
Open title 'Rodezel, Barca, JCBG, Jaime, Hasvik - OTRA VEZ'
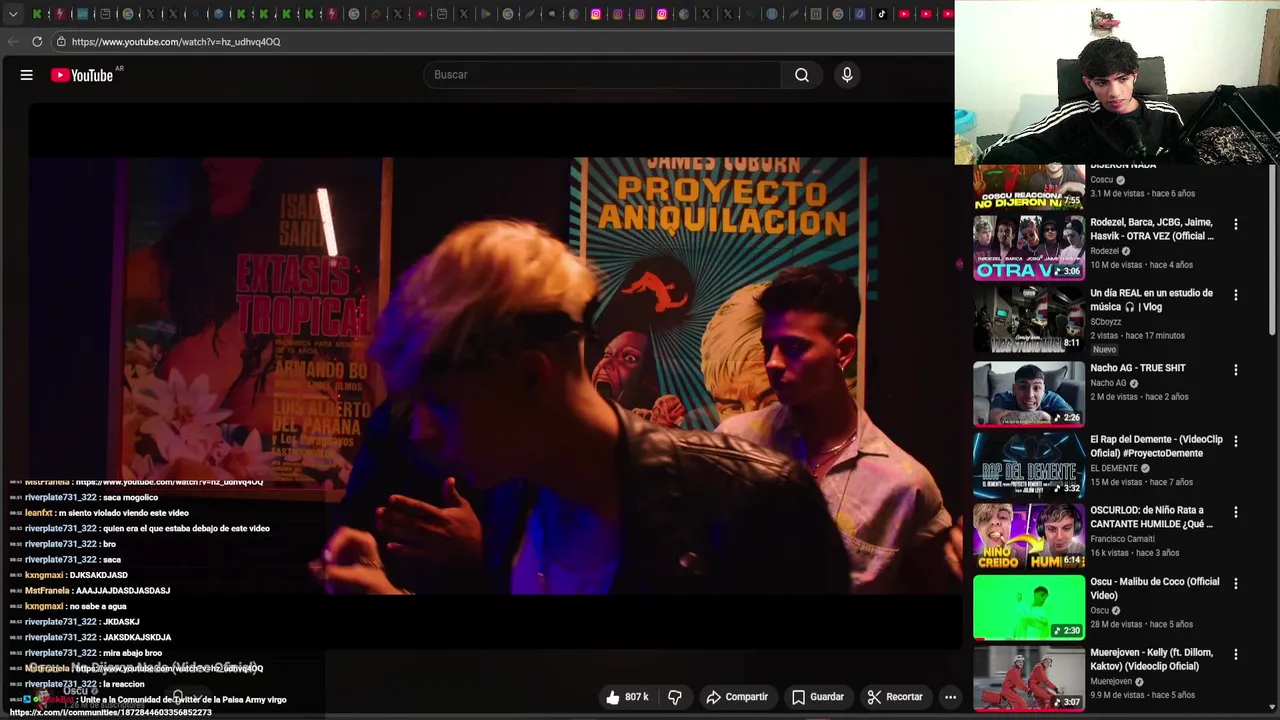pos(1152,229)
